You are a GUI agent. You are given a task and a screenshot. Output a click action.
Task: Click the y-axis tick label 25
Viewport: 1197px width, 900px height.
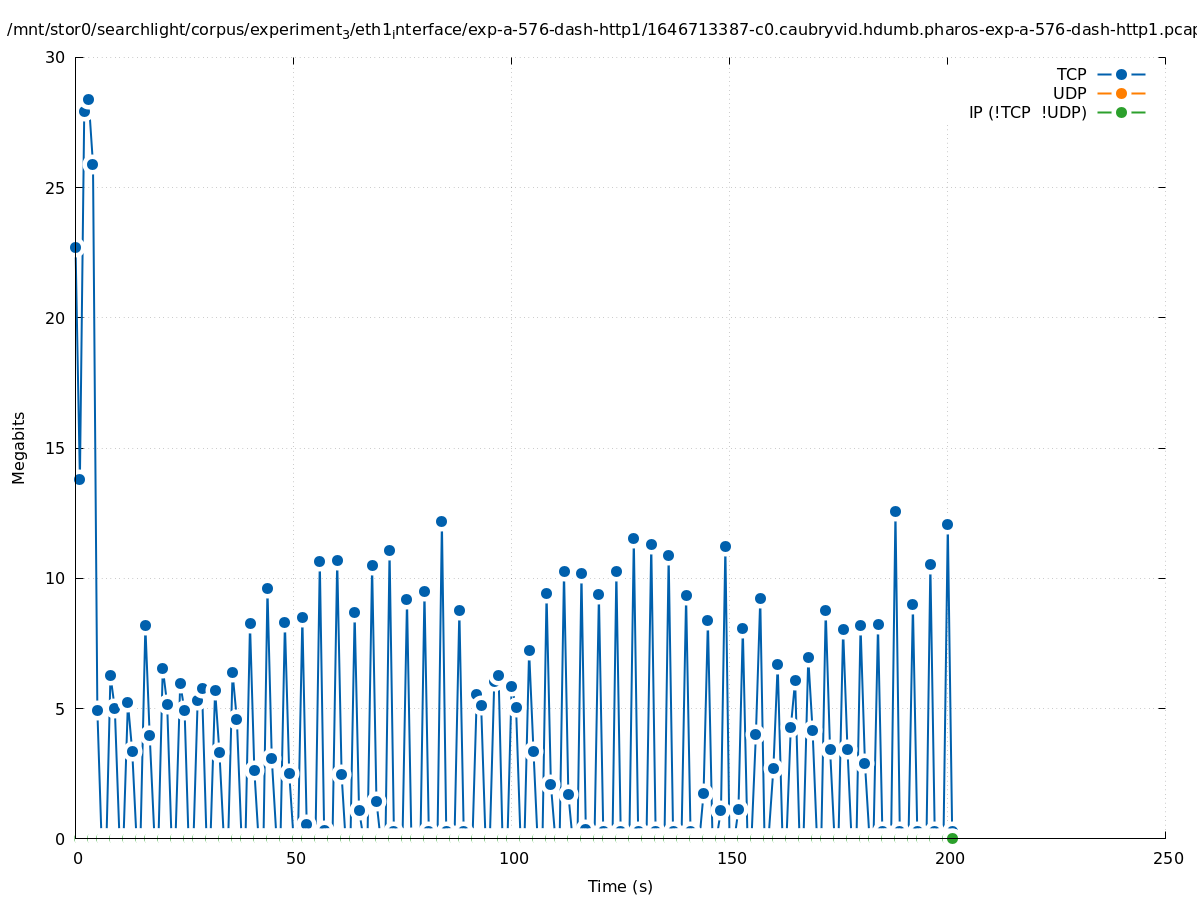[55, 188]
